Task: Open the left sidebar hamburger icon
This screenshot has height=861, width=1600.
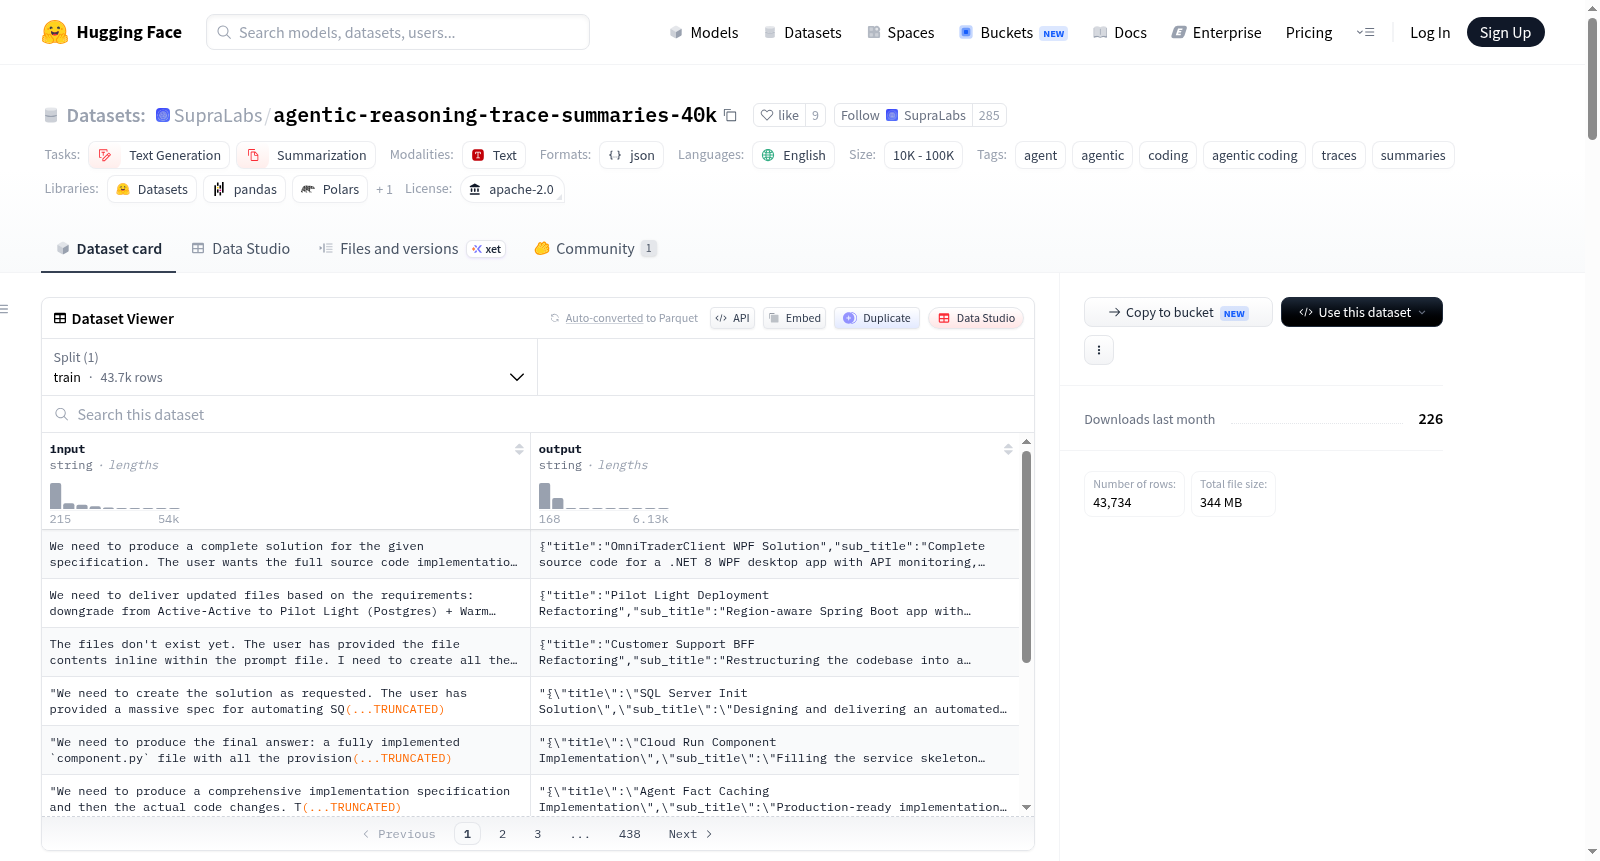Action: [5, 309]
